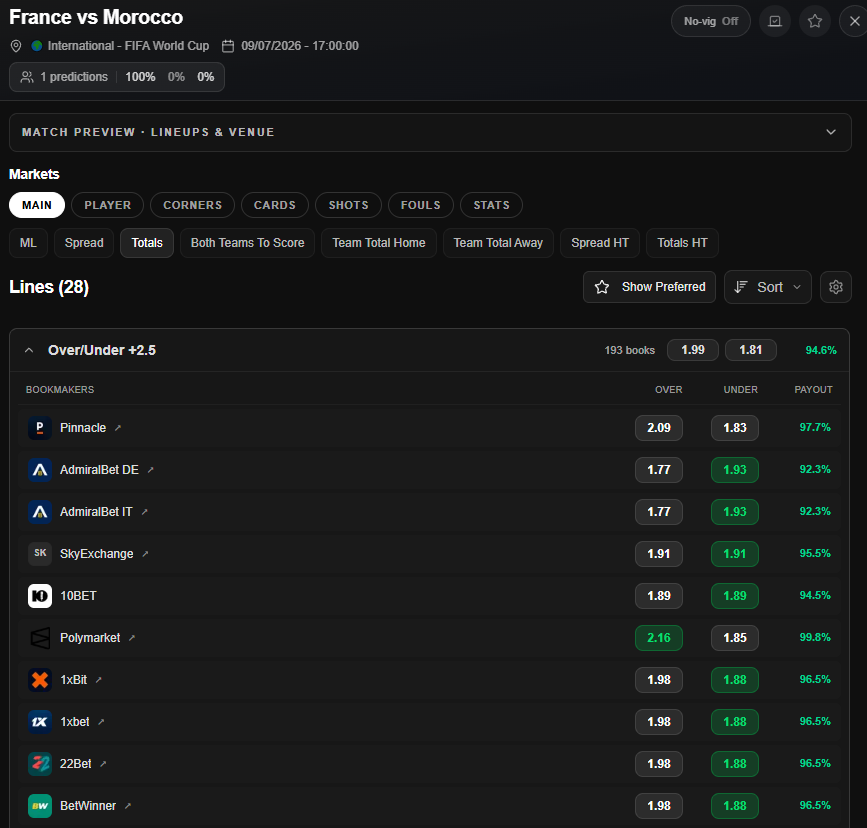Open the Sort dropdown
The width and height of the screenshot is (867, 828).
(x=768, y=287)
